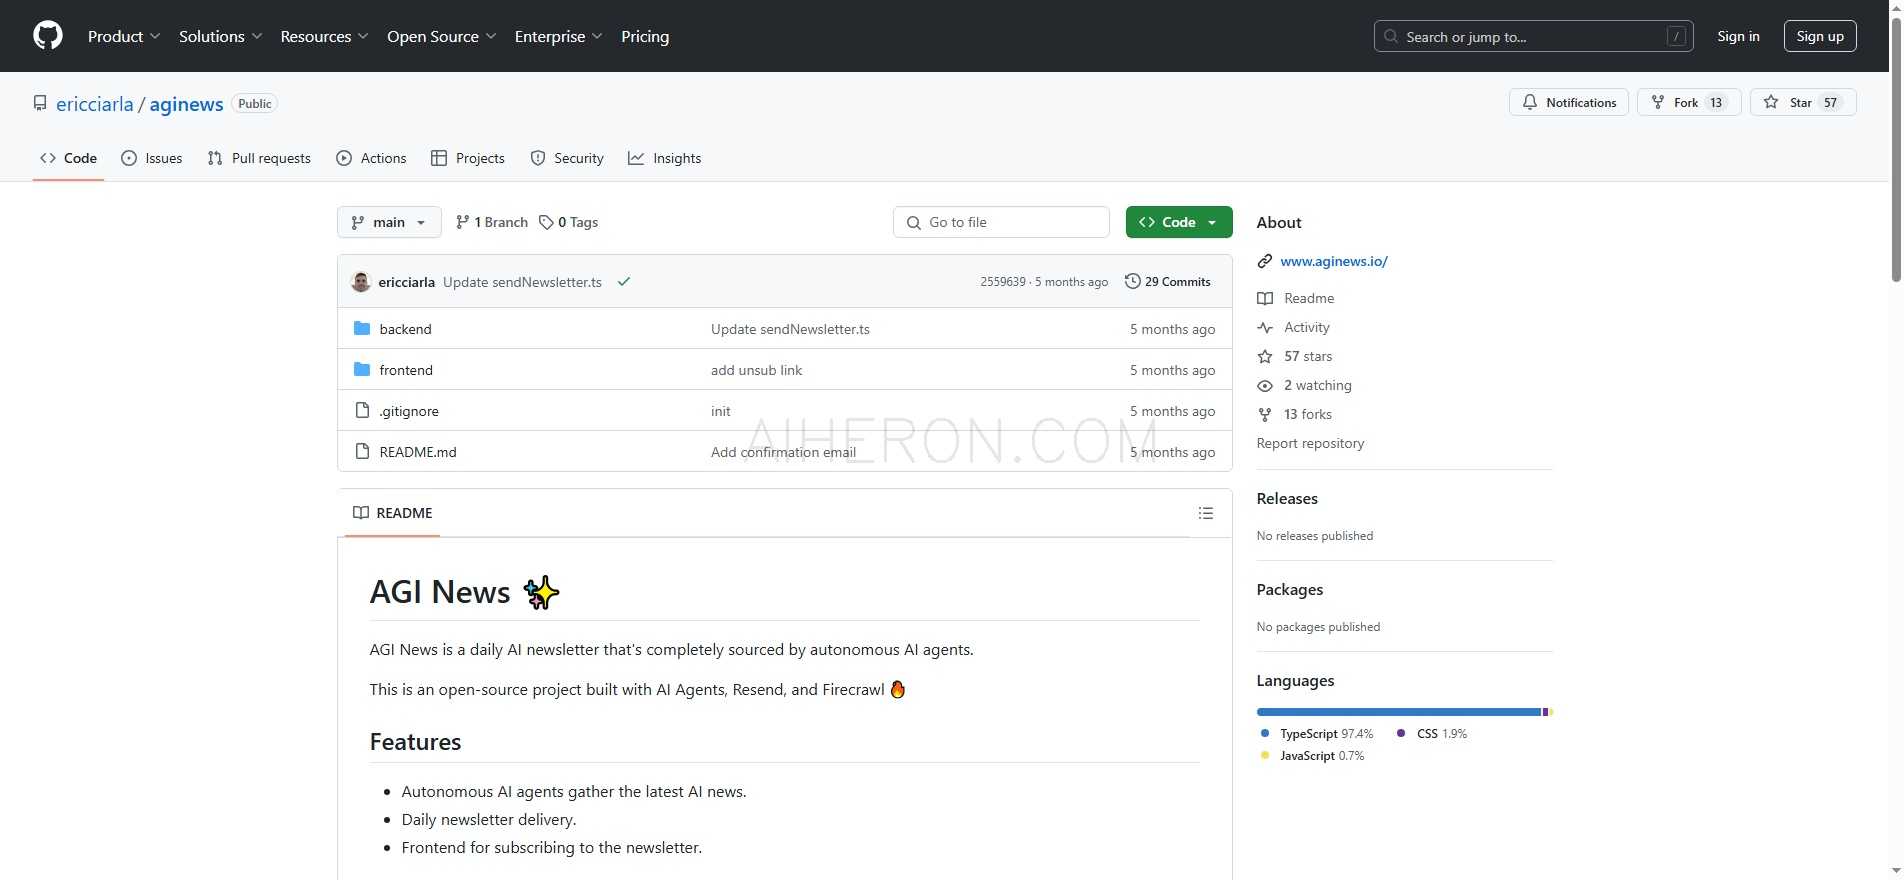Open the Enterprise dropdown

click(x=559, y=36)
